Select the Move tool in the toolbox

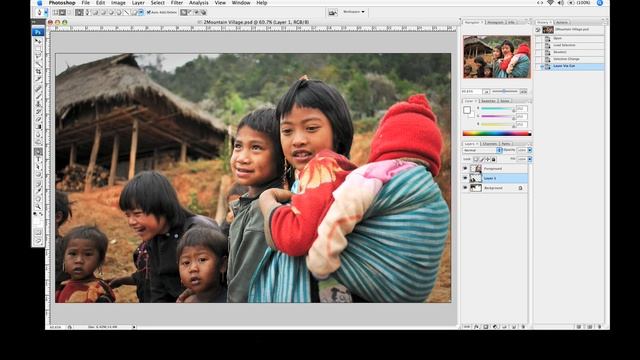(x=38, y=41)
